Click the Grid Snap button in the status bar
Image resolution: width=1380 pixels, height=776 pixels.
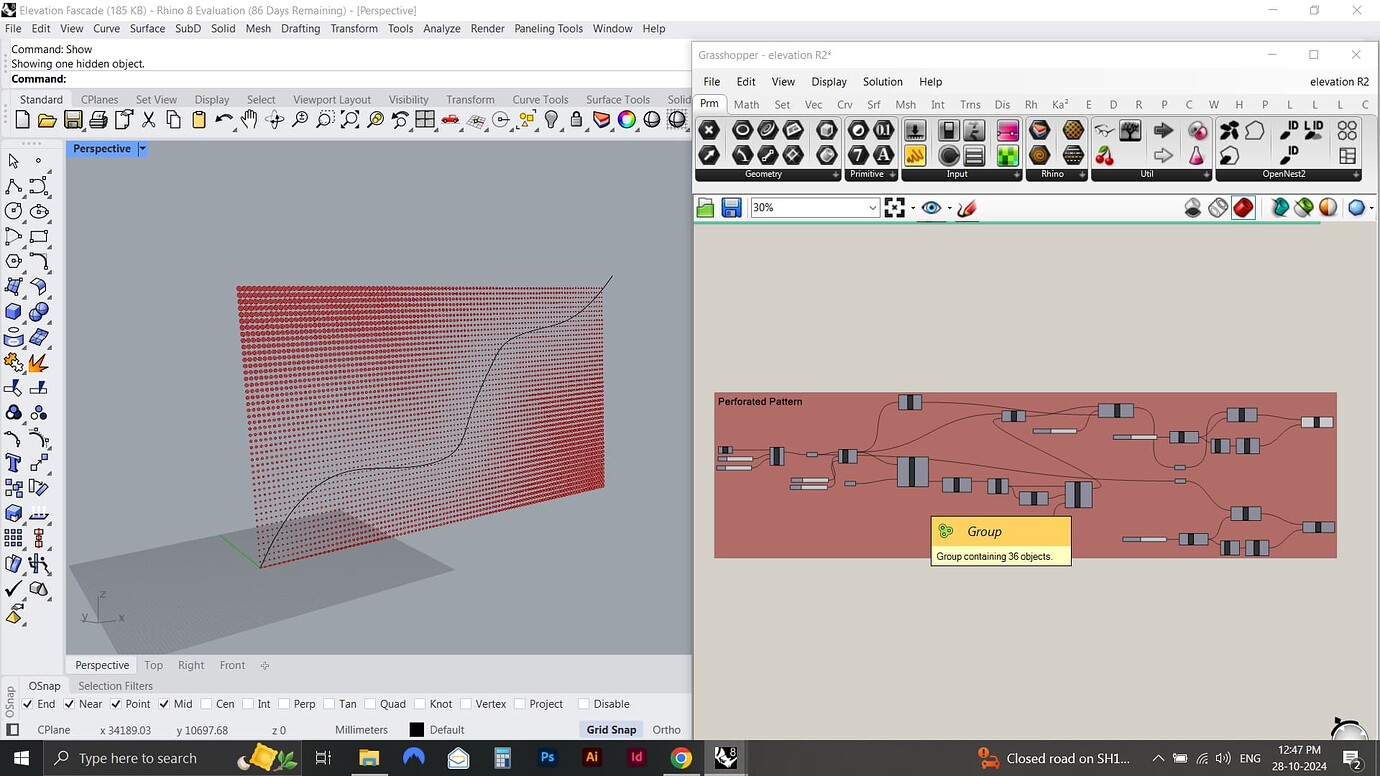[x=611, y=730]
